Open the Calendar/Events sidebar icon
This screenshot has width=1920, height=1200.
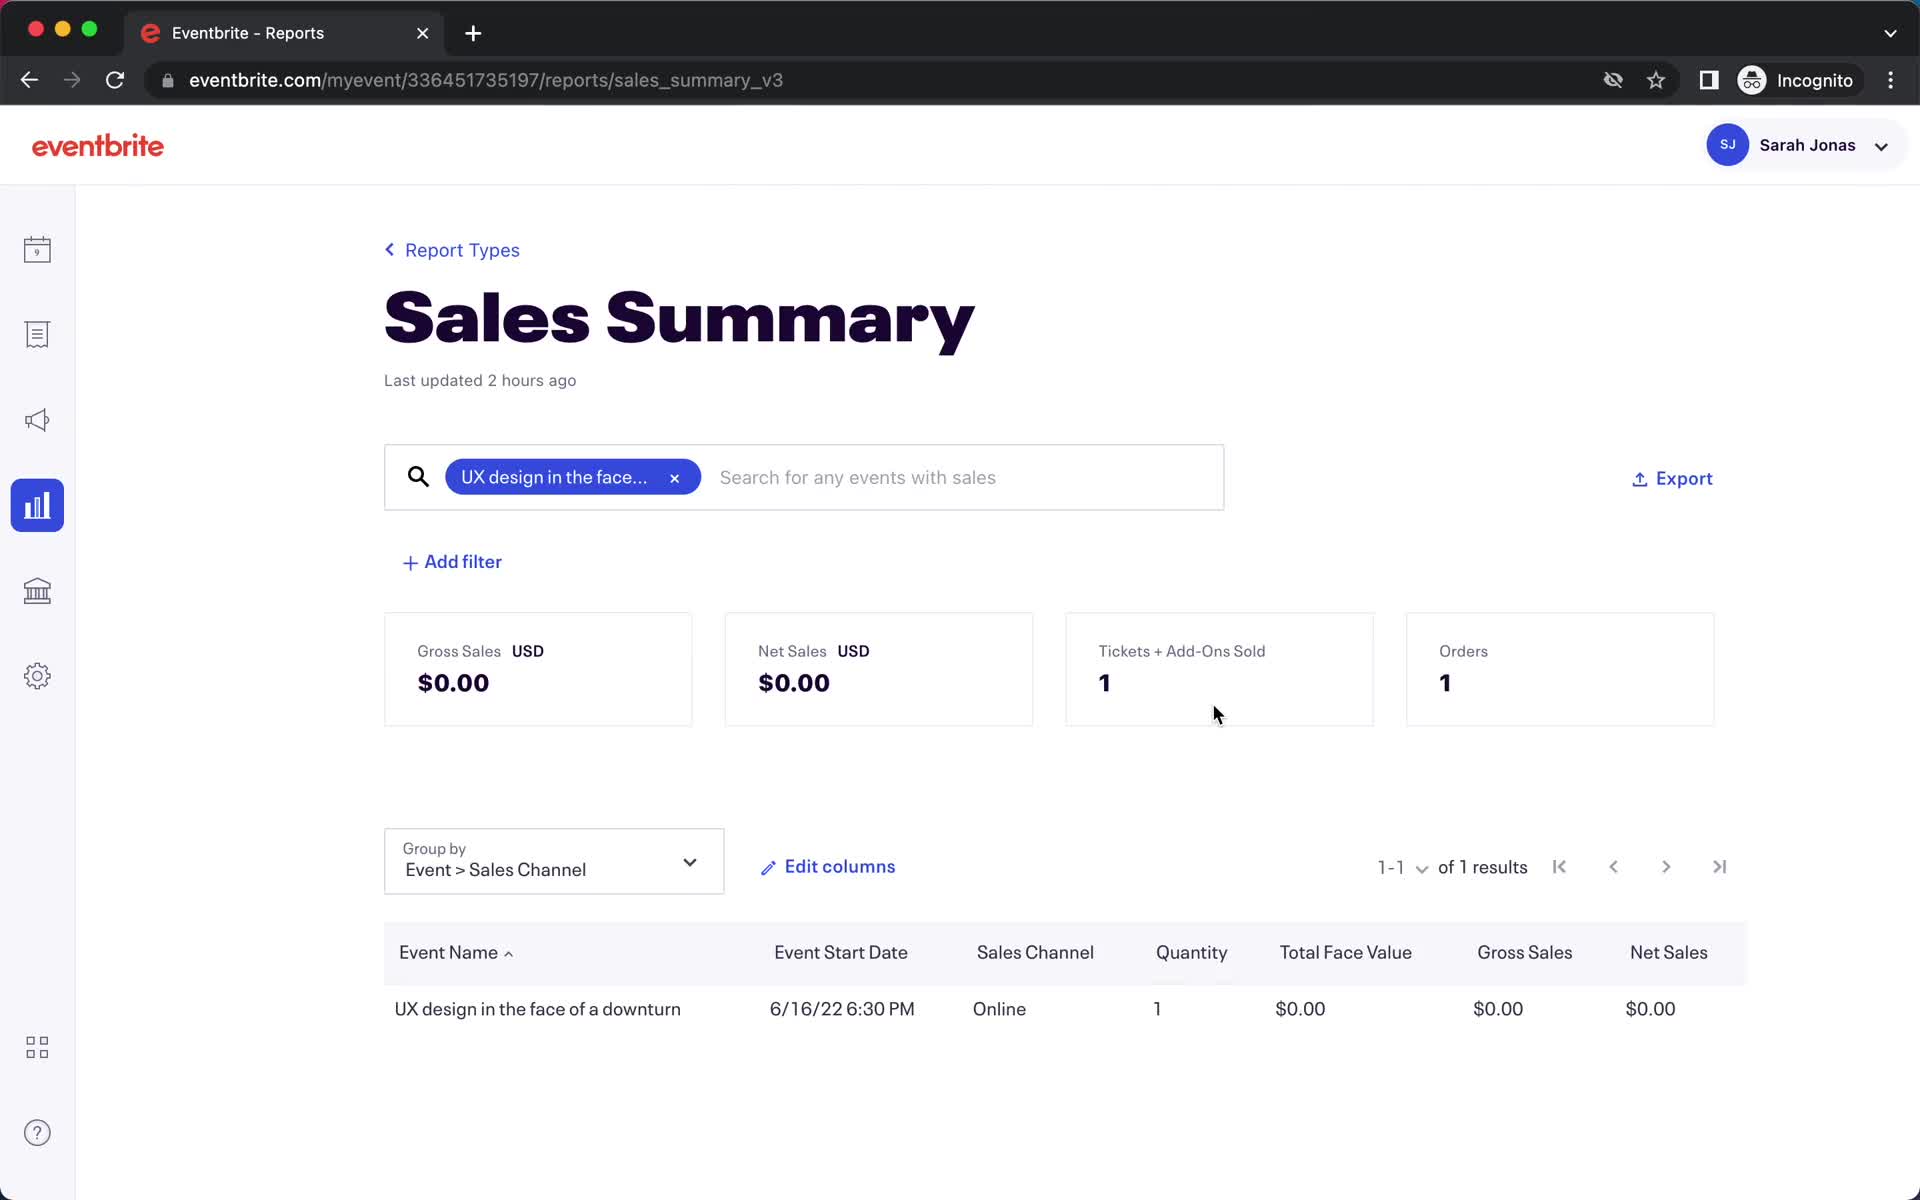tap(37, 249)
